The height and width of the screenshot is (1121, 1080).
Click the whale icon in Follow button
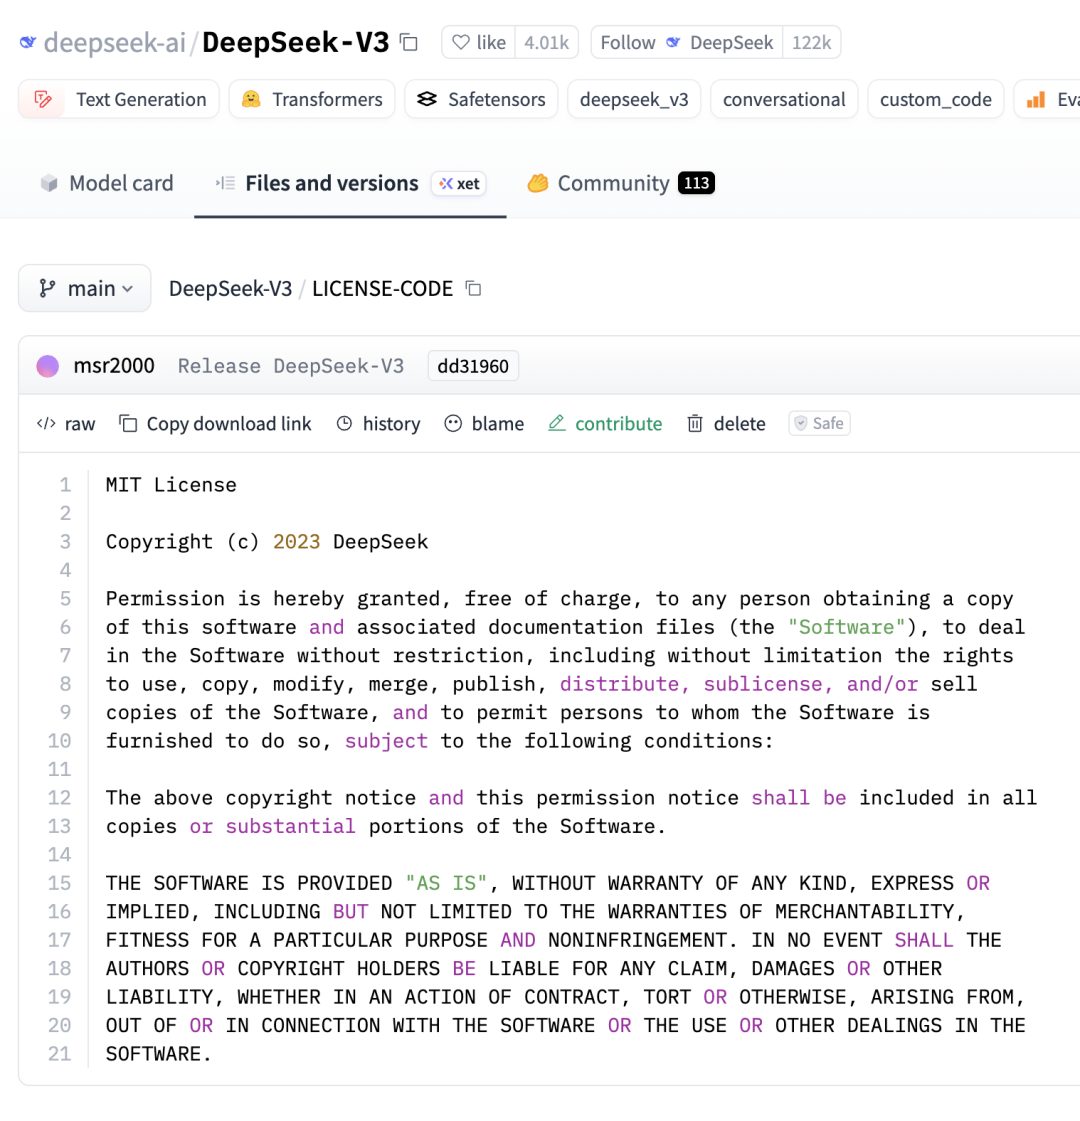pyautogui.click(x=673, y=42)
